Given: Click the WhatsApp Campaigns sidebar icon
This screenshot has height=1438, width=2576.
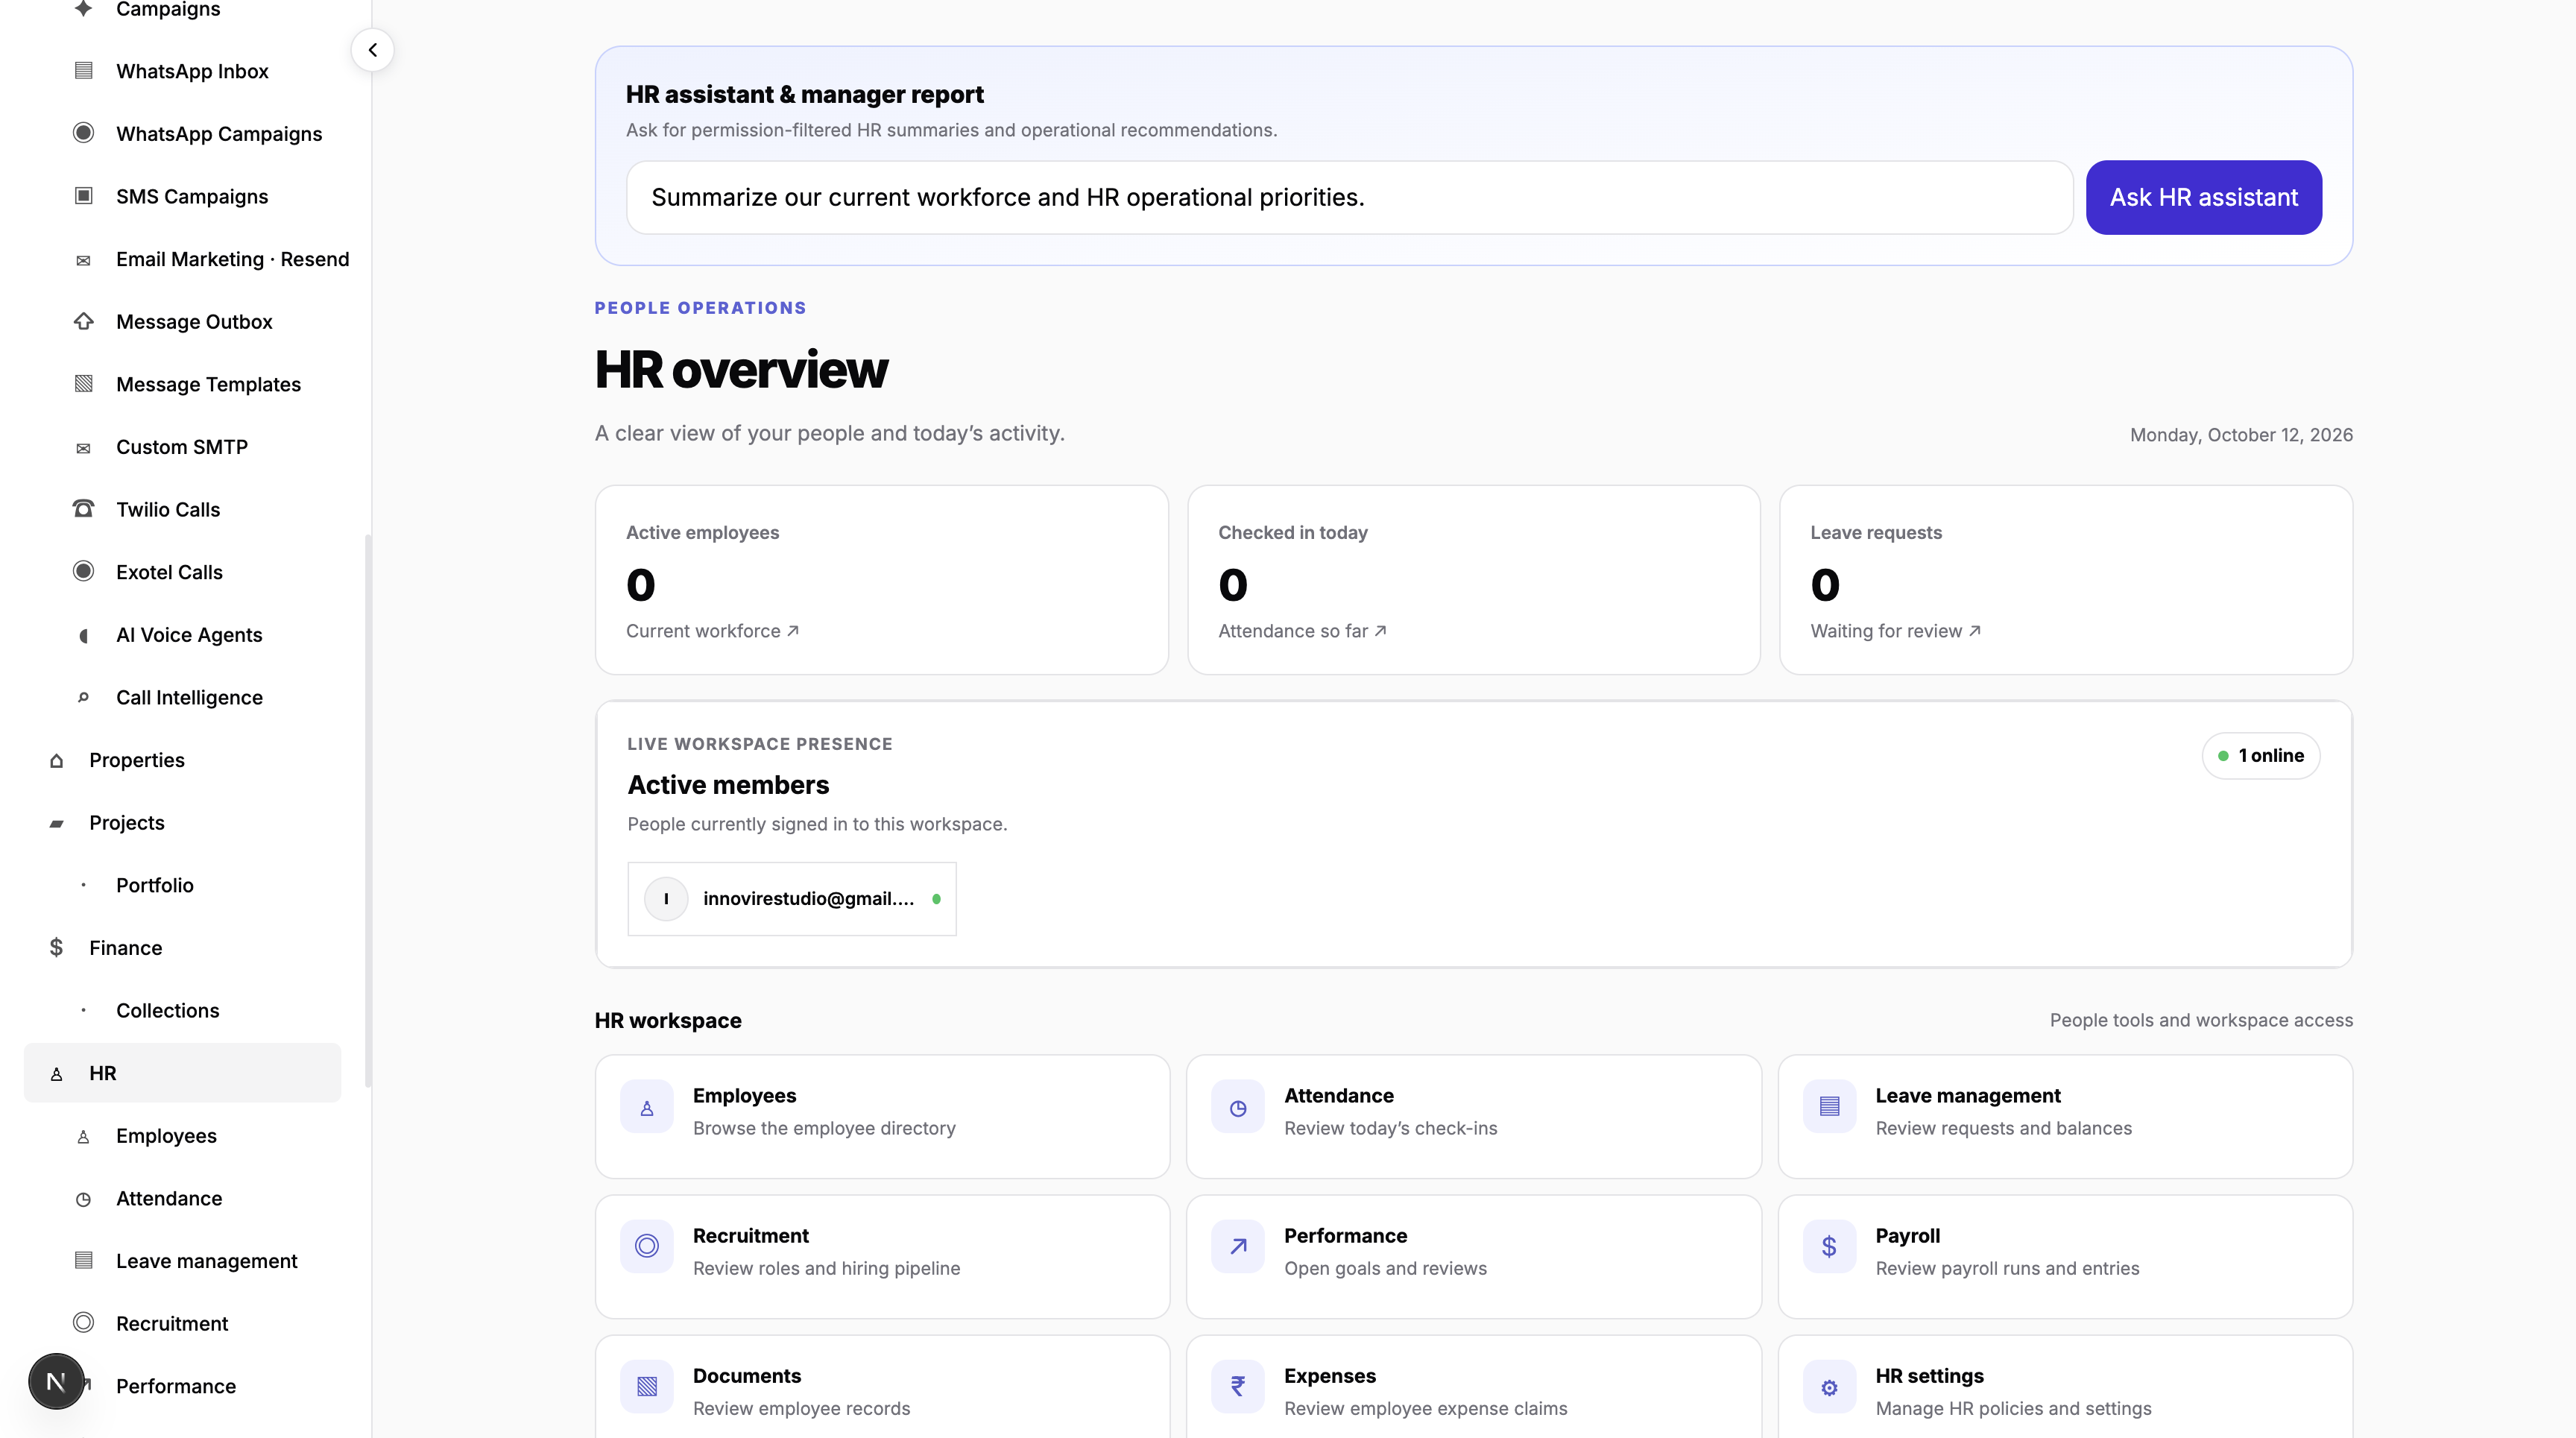Looking at the screenshot, I should tap(84, 133).
